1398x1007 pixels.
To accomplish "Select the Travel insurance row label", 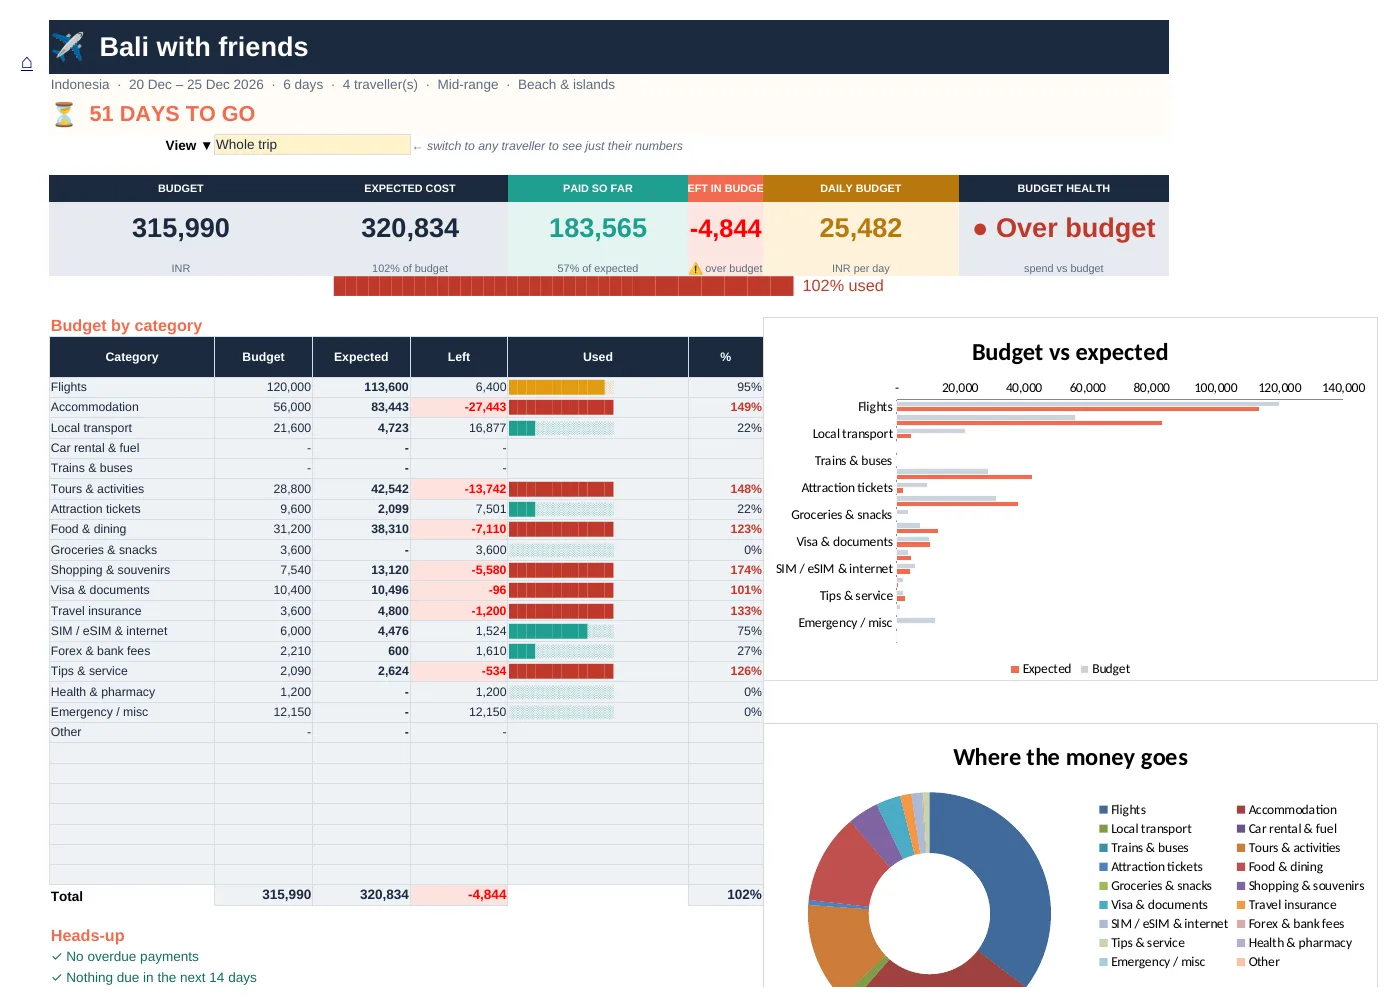I will pos(96,611).
